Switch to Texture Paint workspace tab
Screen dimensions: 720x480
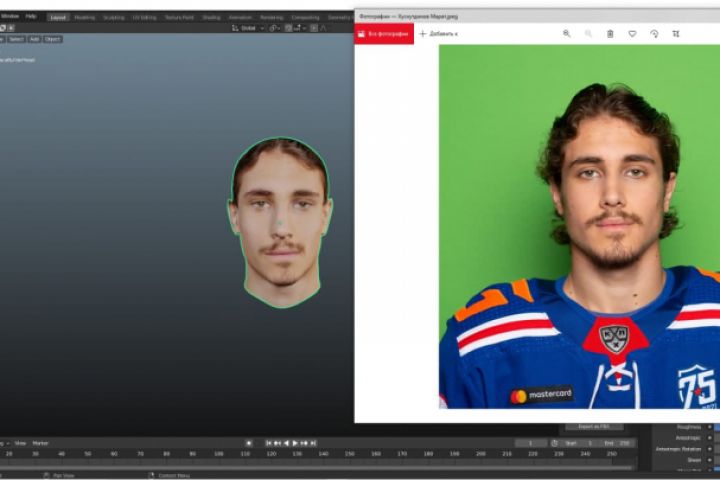click(x=180, y=17)
